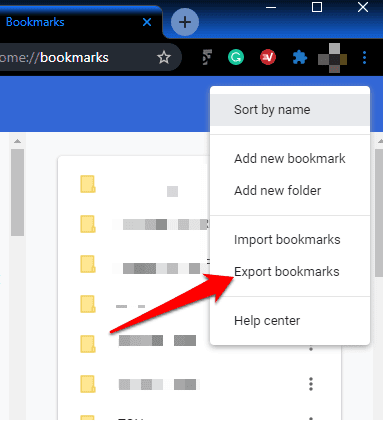Open the Extensions puzzle piece menu
This screenshot has width=383, height=423.
tap(300, 58)
